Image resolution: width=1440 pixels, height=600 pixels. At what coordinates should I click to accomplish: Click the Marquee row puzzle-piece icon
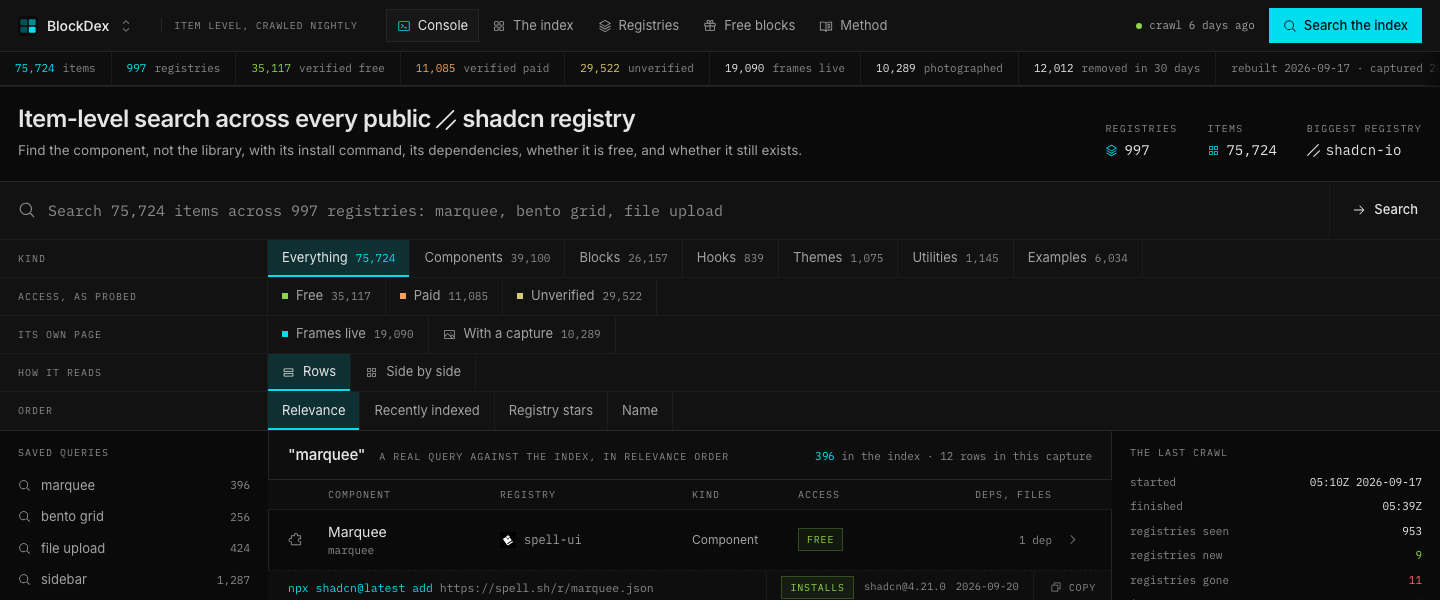(295, 540)
